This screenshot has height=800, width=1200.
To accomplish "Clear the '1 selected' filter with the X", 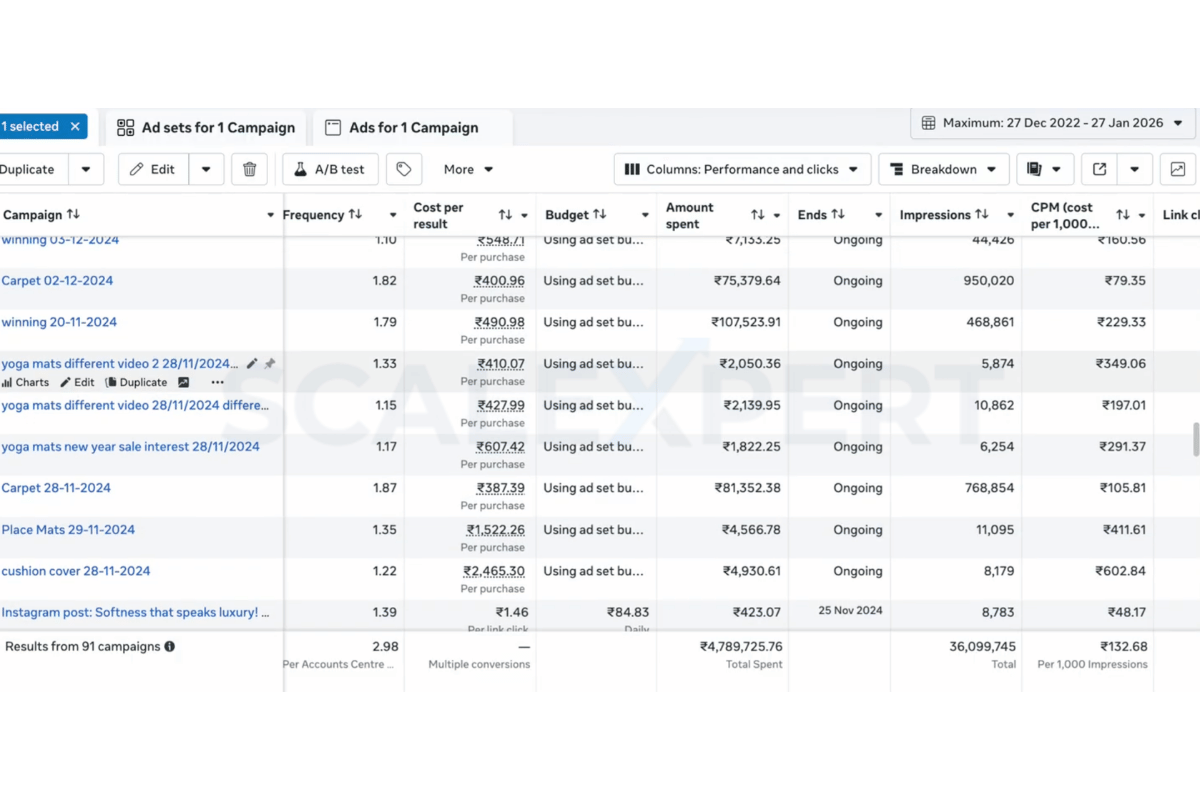I will [x=75, y=127].
